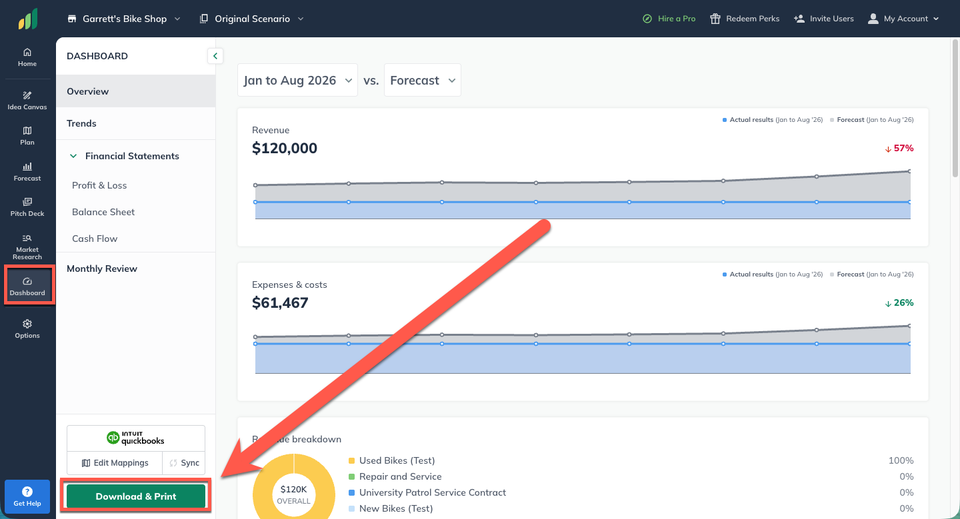Viewport: 960px width, 519px height.
Task: Open the Forecast section
Action: [x=27, y=172]
